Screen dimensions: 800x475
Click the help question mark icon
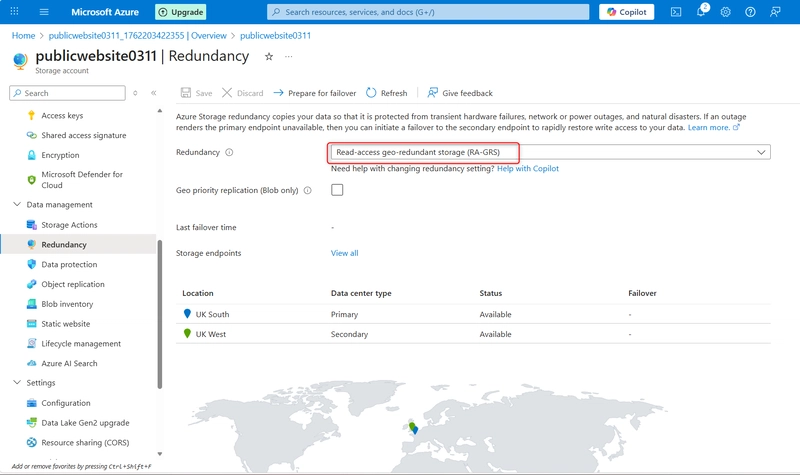[750, 12]
